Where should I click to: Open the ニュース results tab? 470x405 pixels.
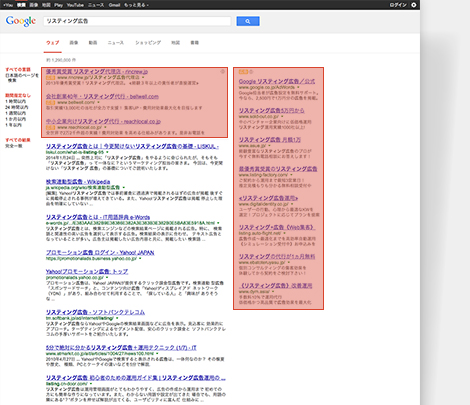click(x=115, y=43)
